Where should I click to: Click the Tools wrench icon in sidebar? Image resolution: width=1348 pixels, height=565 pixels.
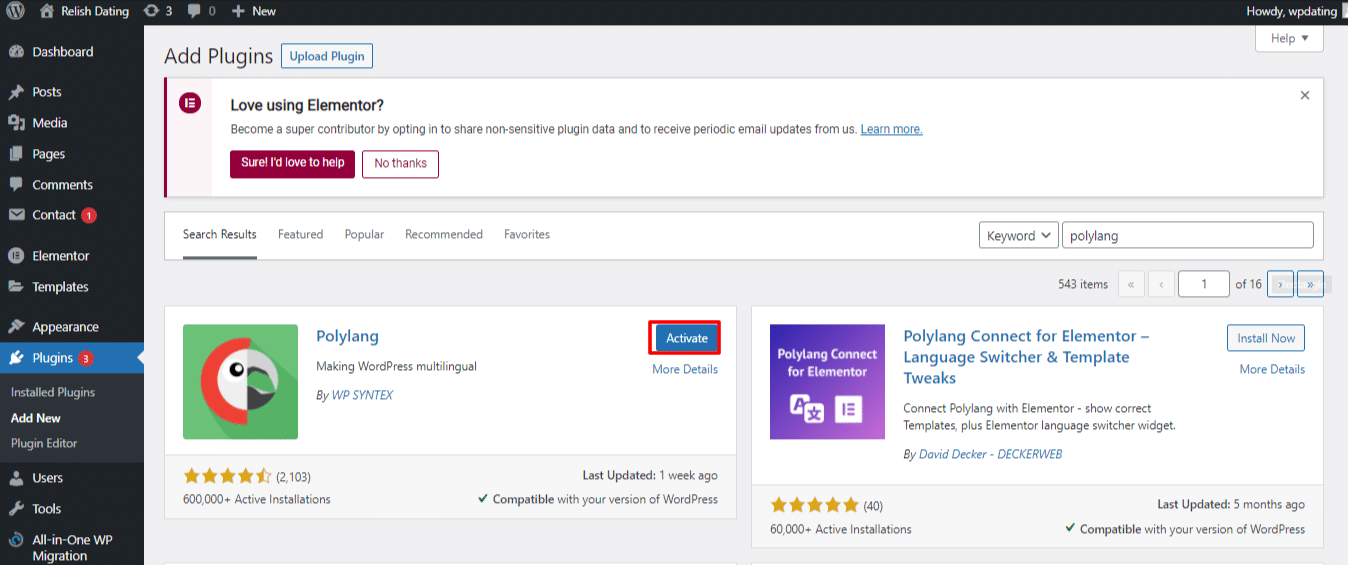16,509
